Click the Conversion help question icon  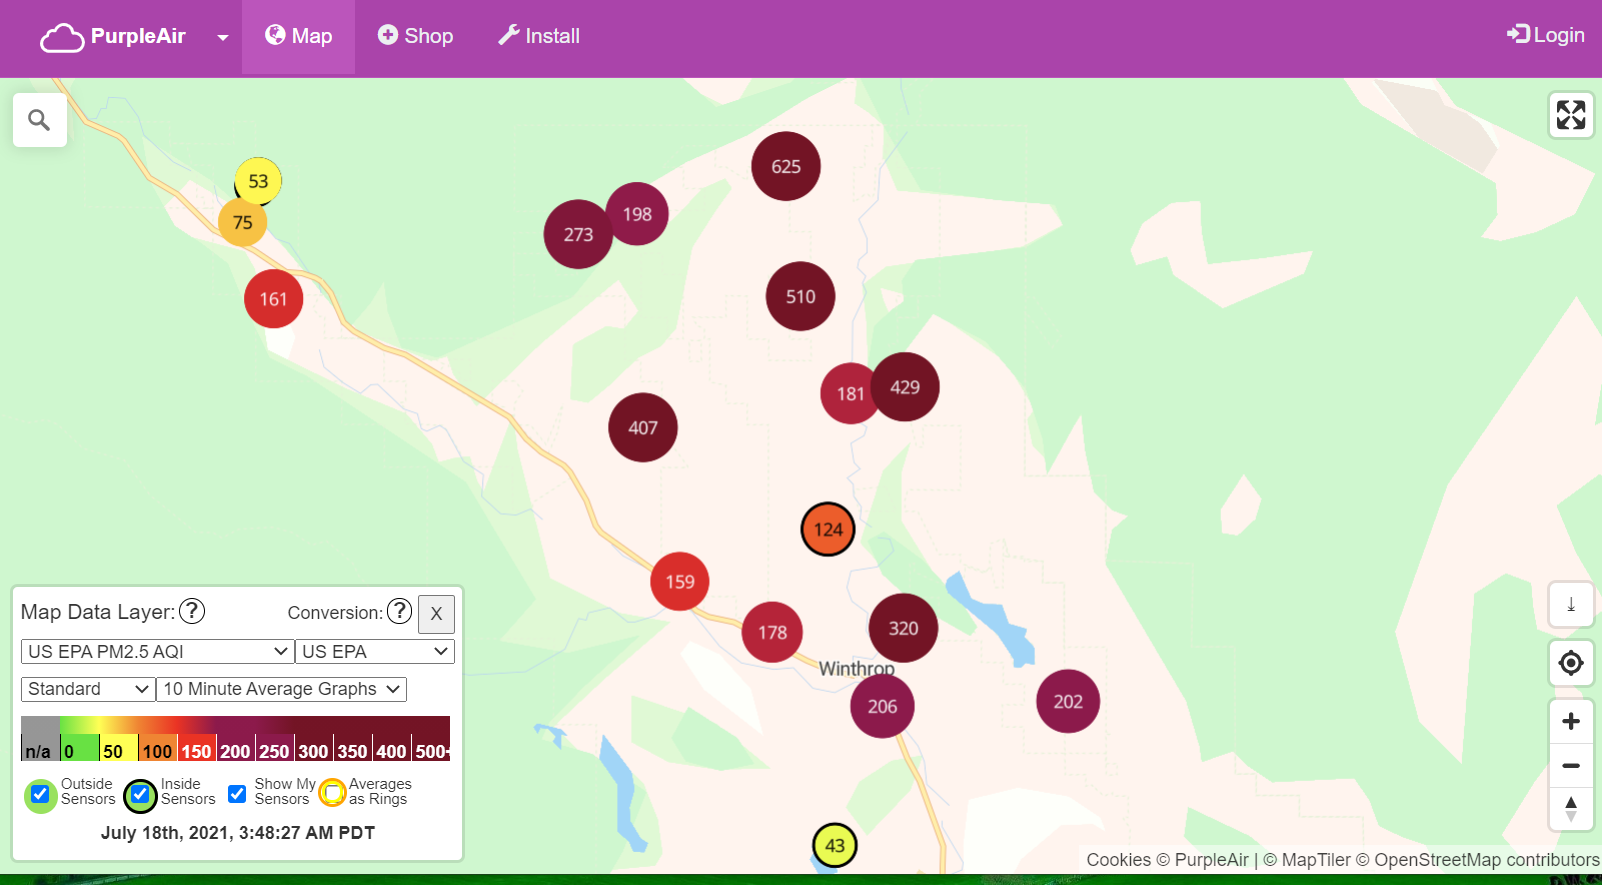coord(399,611)
